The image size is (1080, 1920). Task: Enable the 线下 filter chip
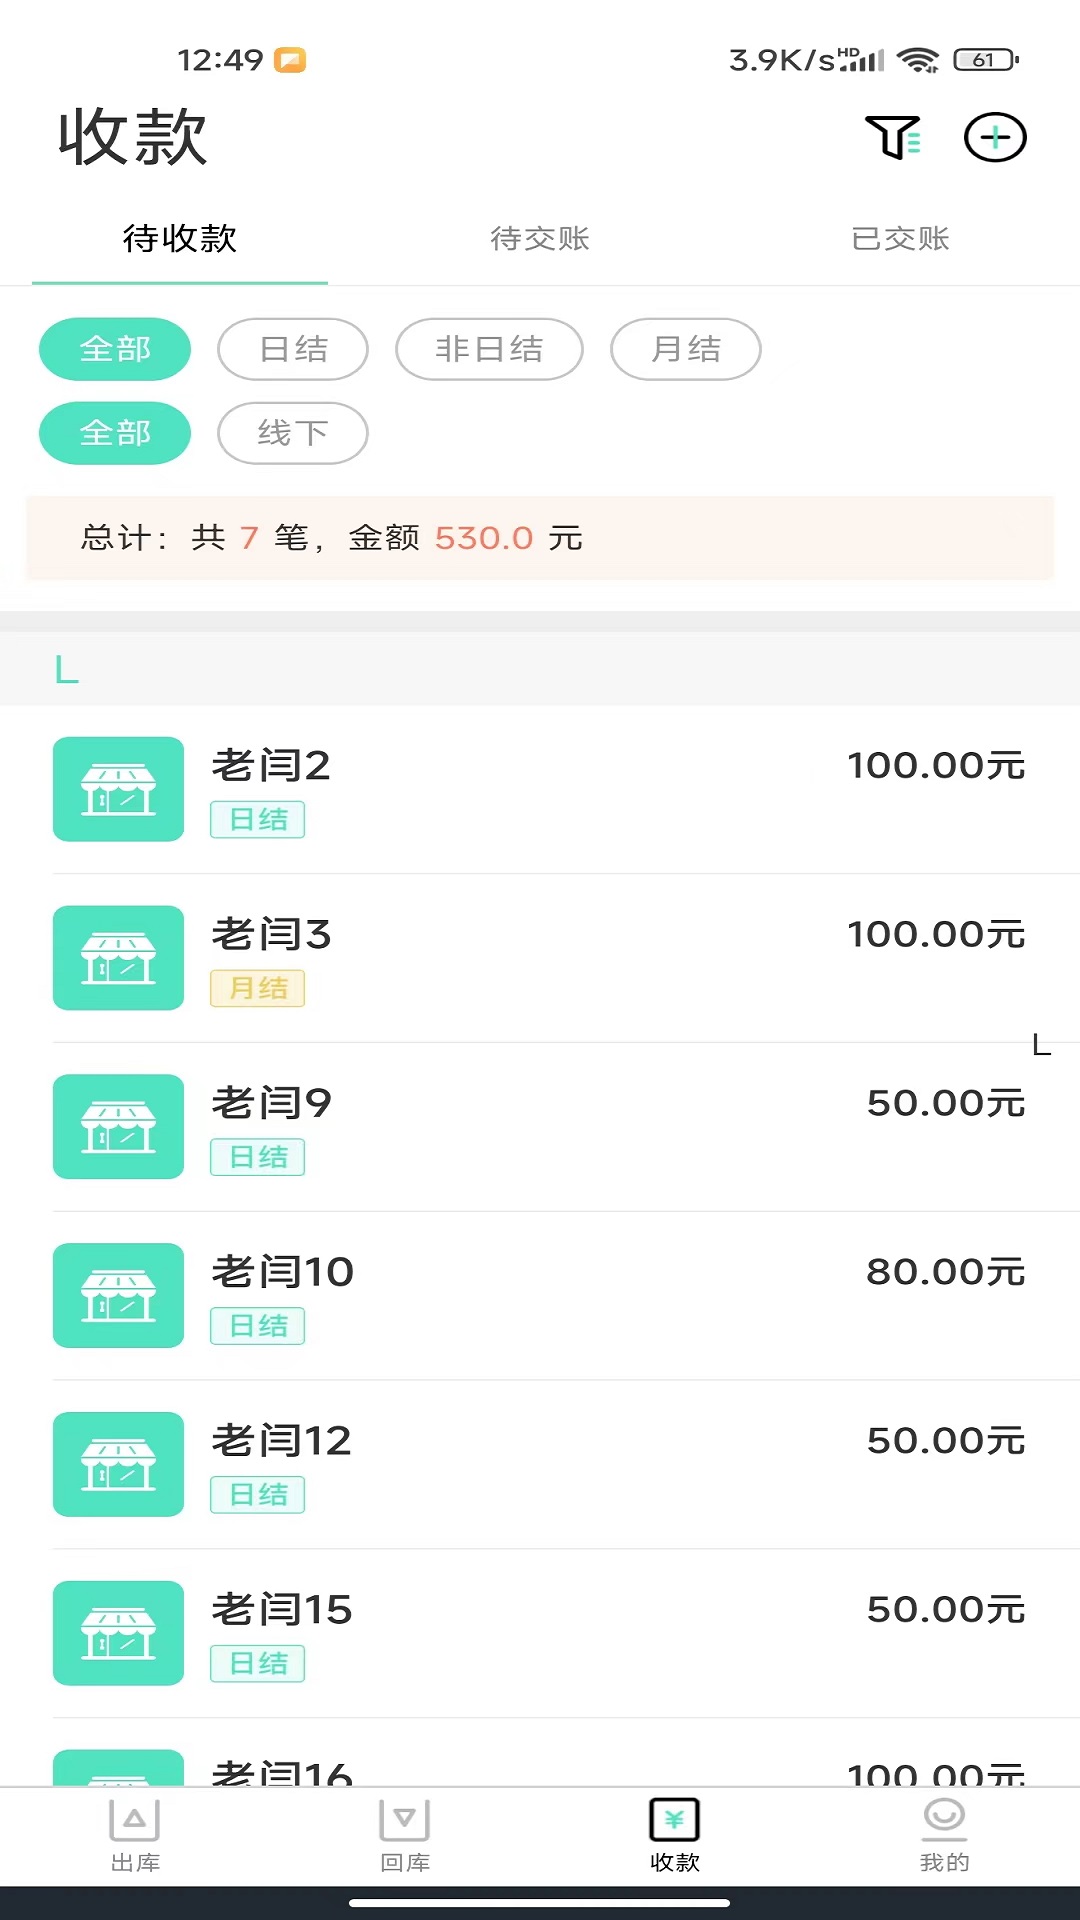click(293, 433)
